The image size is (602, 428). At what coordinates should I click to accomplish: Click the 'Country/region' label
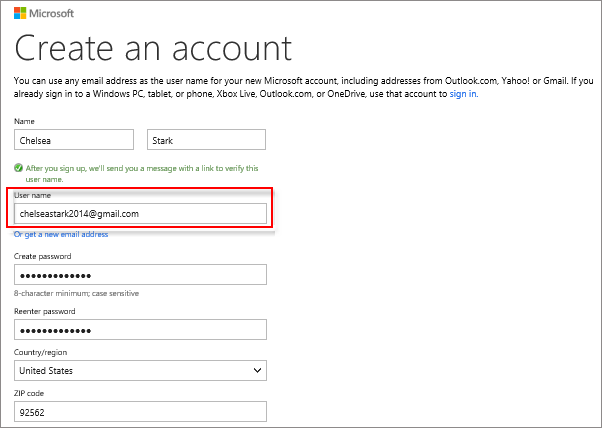pos(40,352)
